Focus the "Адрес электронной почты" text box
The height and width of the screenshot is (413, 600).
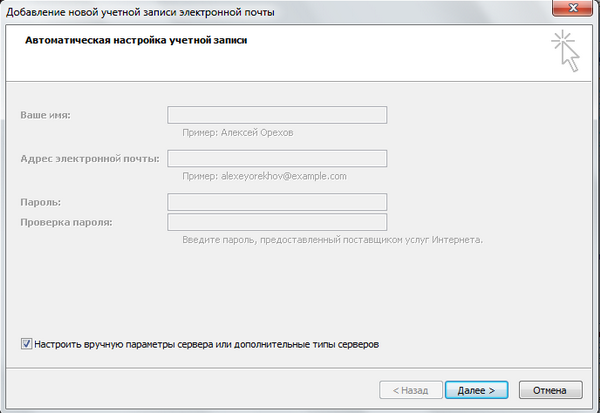pyautogui.click(x=277, y=159)
